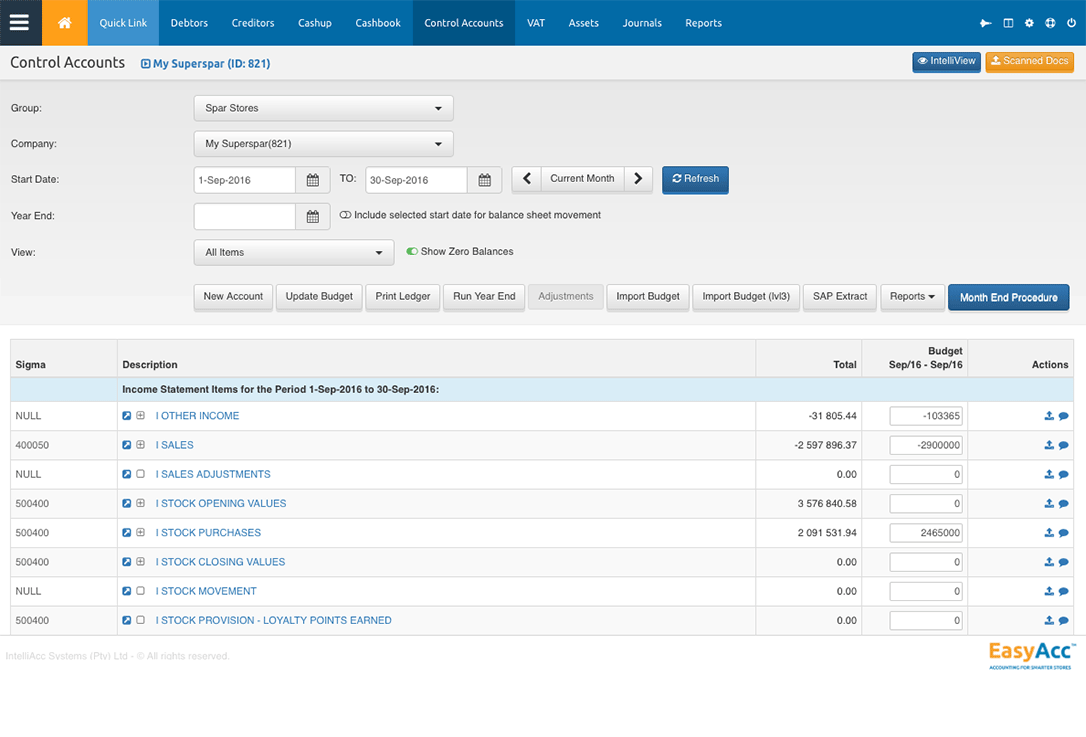1086x737 pixels.
Task: Click the Print Ledger button
Action: (402, 296)
